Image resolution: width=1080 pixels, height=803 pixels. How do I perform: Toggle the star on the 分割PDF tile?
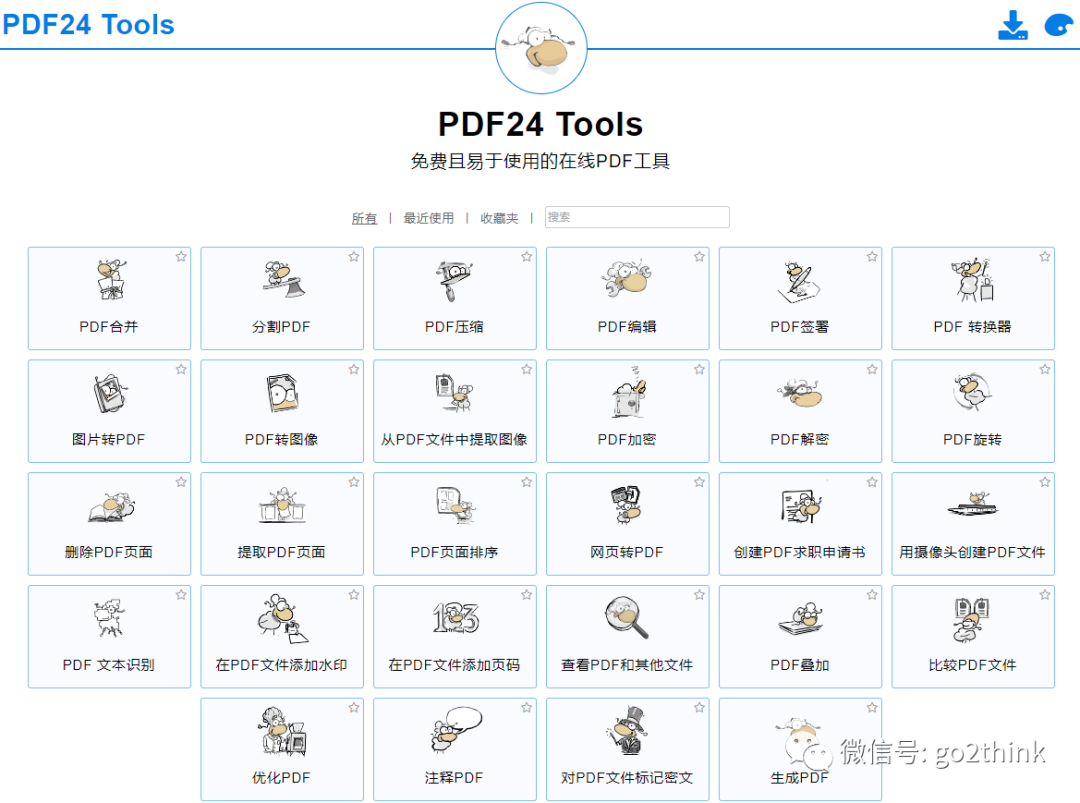pos(354,257)
